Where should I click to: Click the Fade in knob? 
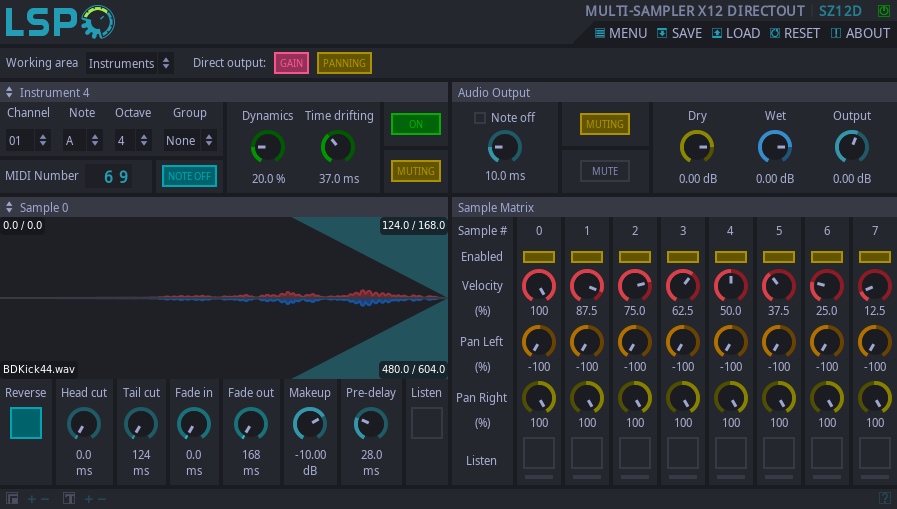193,424
